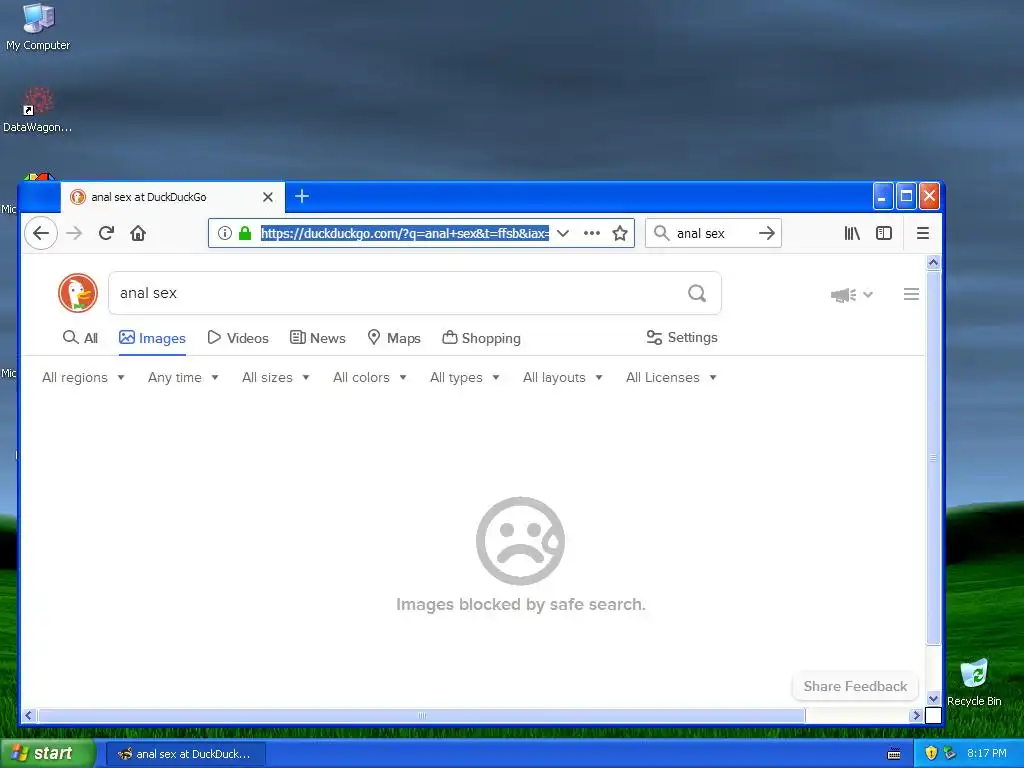Image resolution: width=1024 pixels, height=768 pixels.
Task: Click the vertical scrollbar thumb
Action: [x=933, y=458]
